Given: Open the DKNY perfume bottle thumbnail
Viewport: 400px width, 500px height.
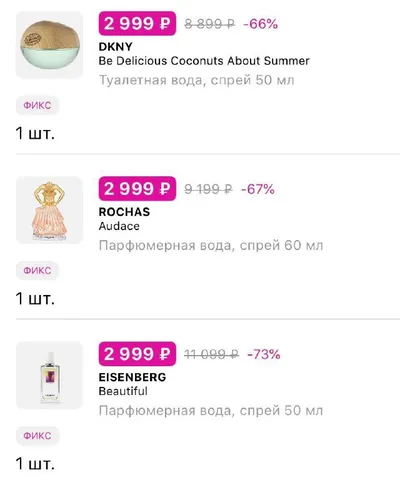Looking at the screenshot, I should pyautogui.click(x=49, y=45).
